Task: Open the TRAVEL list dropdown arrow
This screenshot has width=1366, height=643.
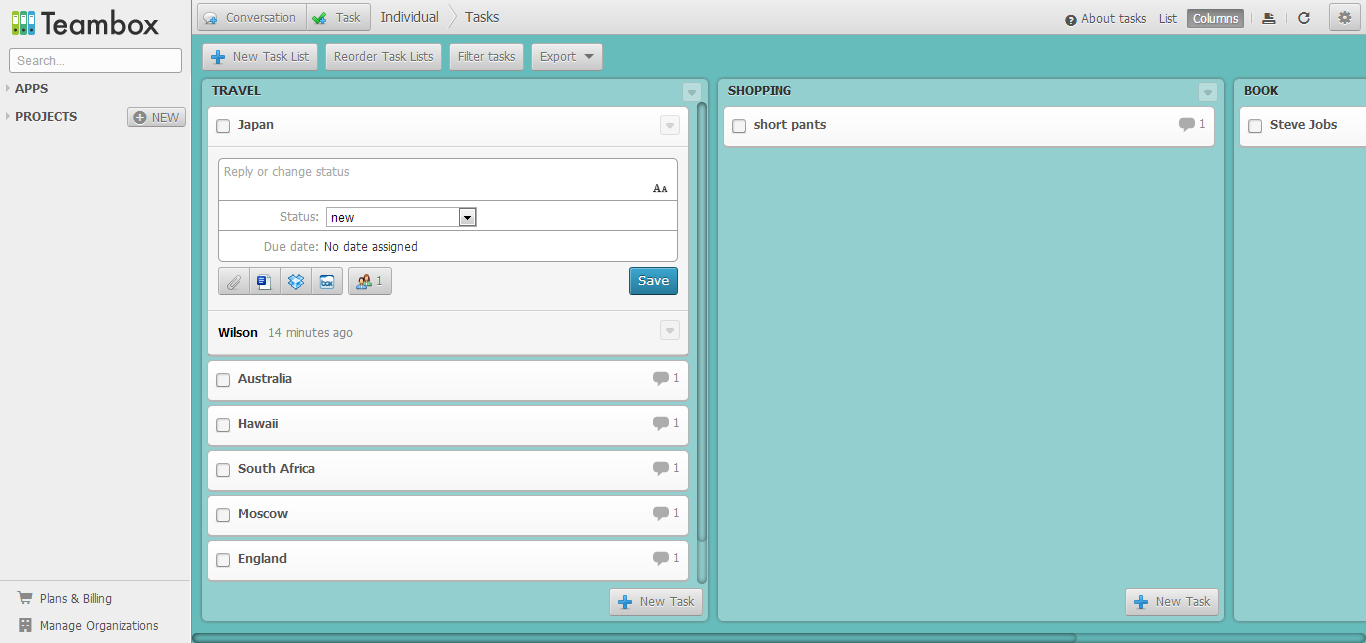Action: [x=692, y=92]
